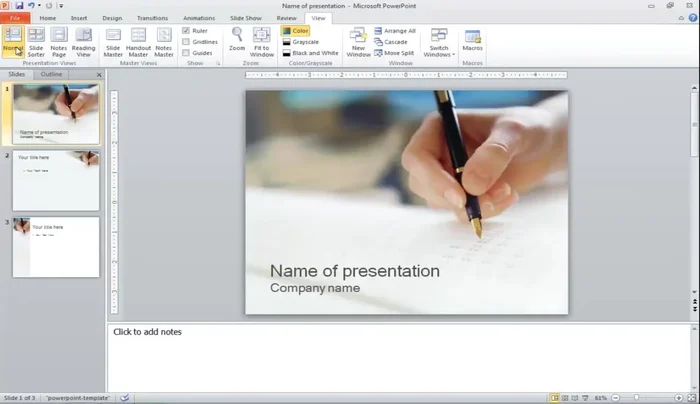This screenshot has height=404, width=700.
Task: Click the Arrange All button
Action: tap(395, 31)
